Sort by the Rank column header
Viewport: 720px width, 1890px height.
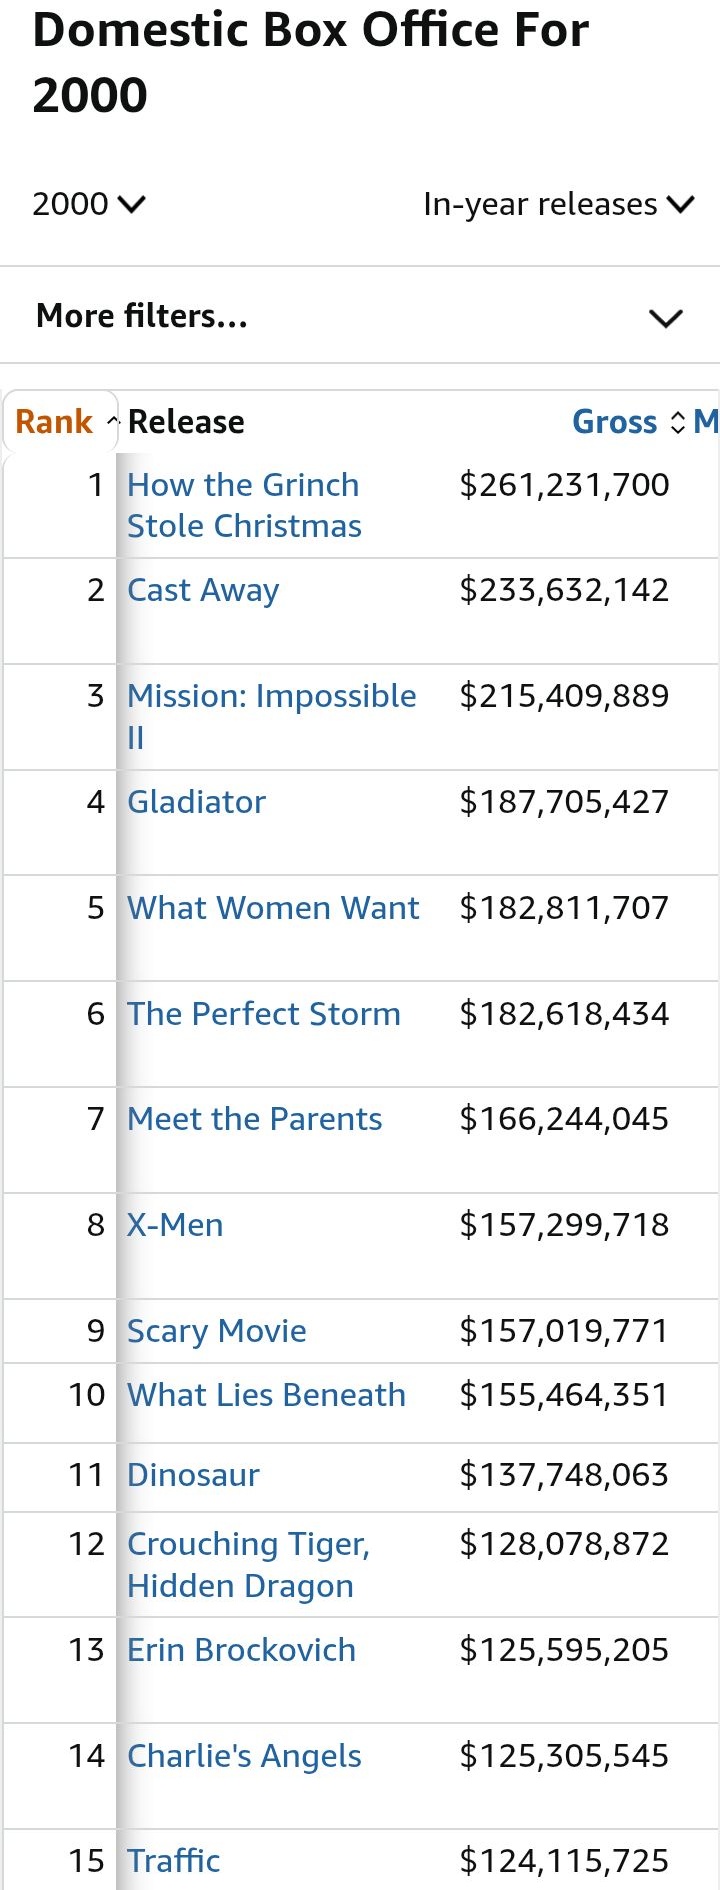point(54,422)
